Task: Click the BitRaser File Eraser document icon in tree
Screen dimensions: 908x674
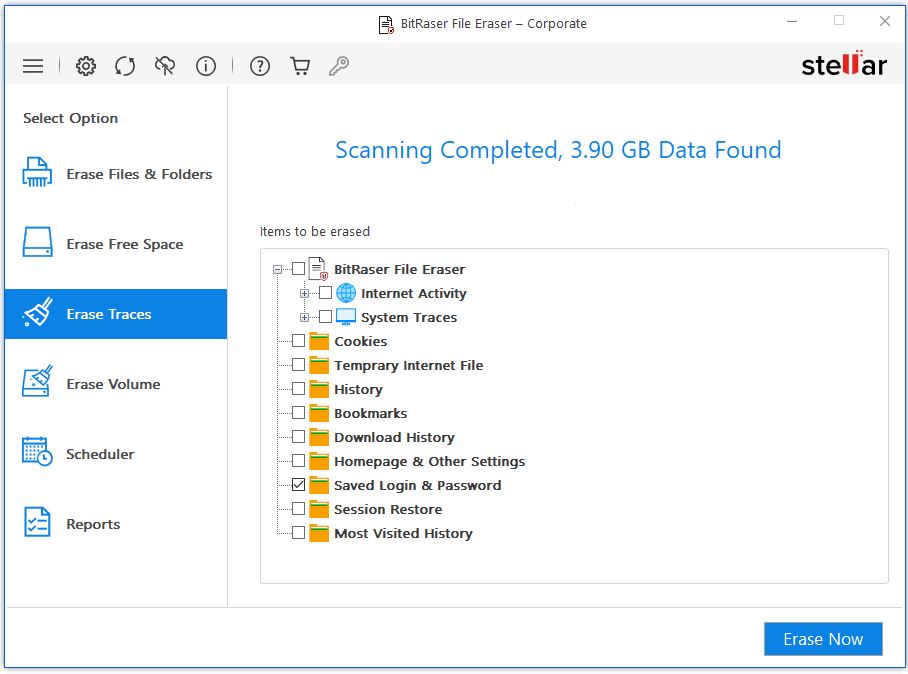Action: (x=318, y=269)
